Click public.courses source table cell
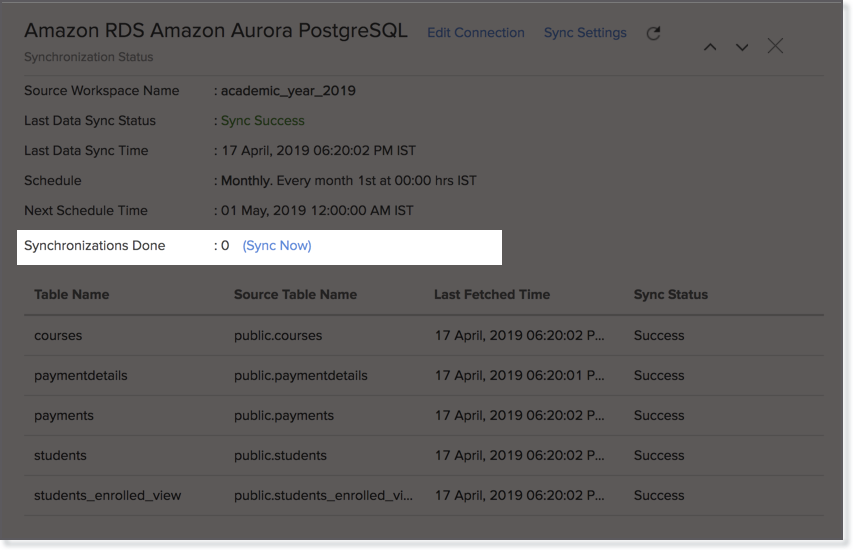 tap(278, 335)
